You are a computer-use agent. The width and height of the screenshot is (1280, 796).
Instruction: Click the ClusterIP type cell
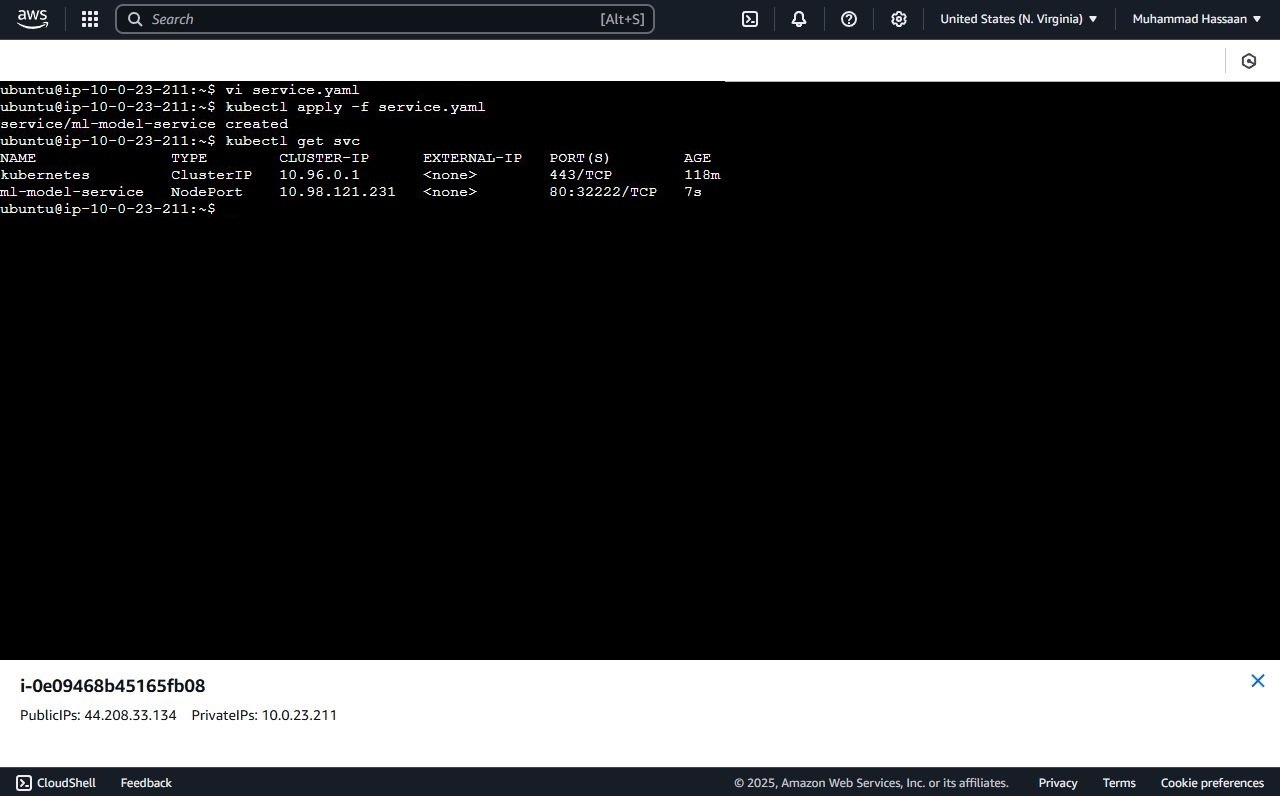pyautogui.click(x=212, y=175)
